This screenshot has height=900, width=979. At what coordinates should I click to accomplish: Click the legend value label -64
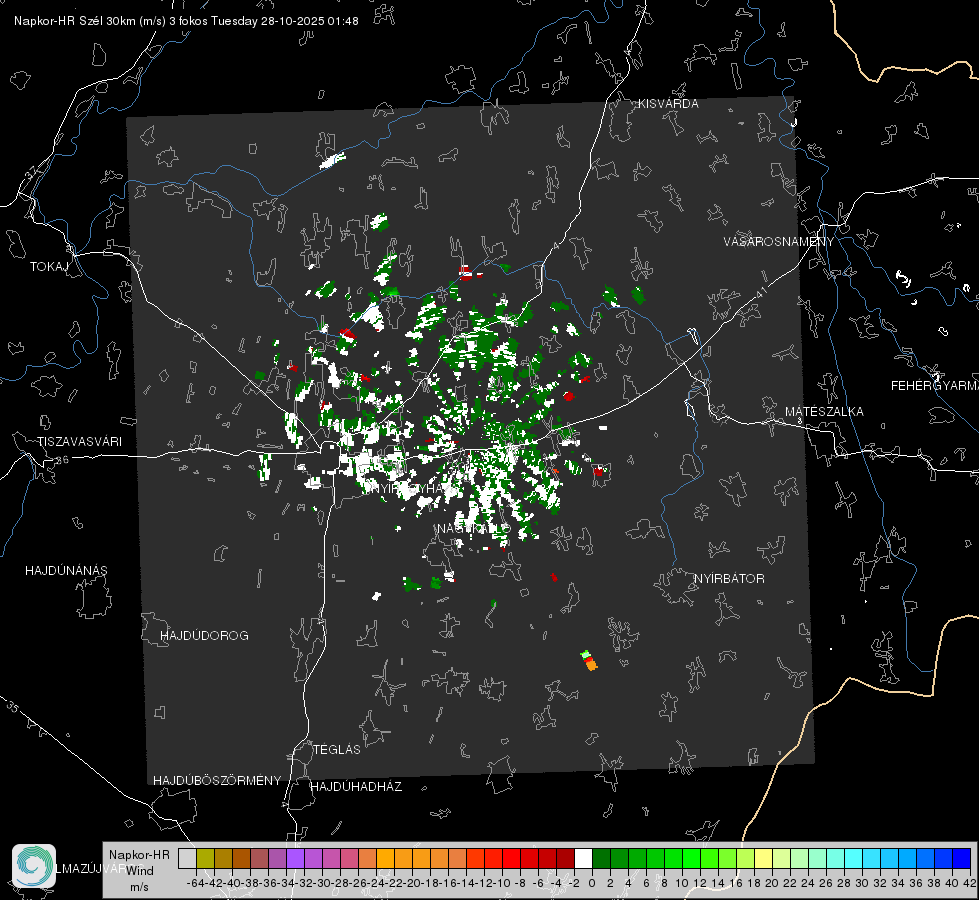click(196, 883)
